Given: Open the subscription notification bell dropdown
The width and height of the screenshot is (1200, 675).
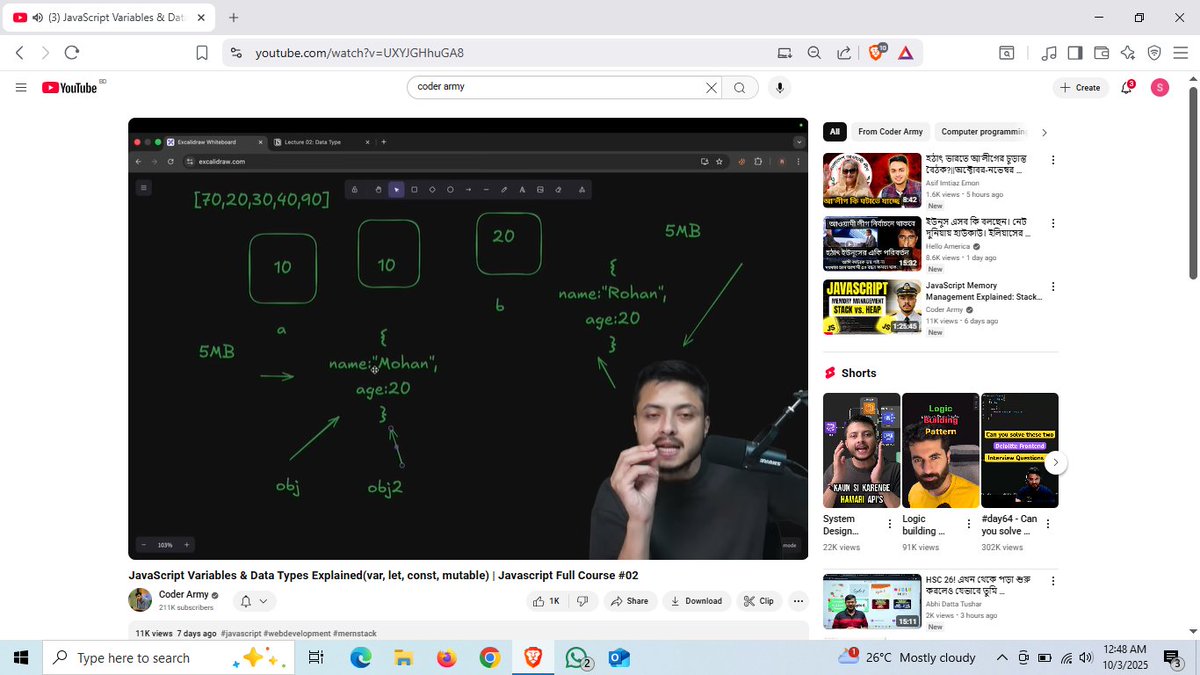Looking at the screenshot, I should click(254, 601).
